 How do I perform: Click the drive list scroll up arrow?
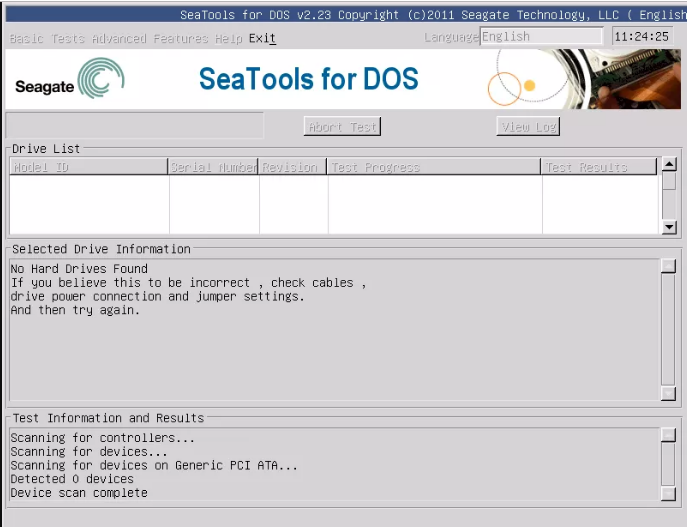pos(669,165)
